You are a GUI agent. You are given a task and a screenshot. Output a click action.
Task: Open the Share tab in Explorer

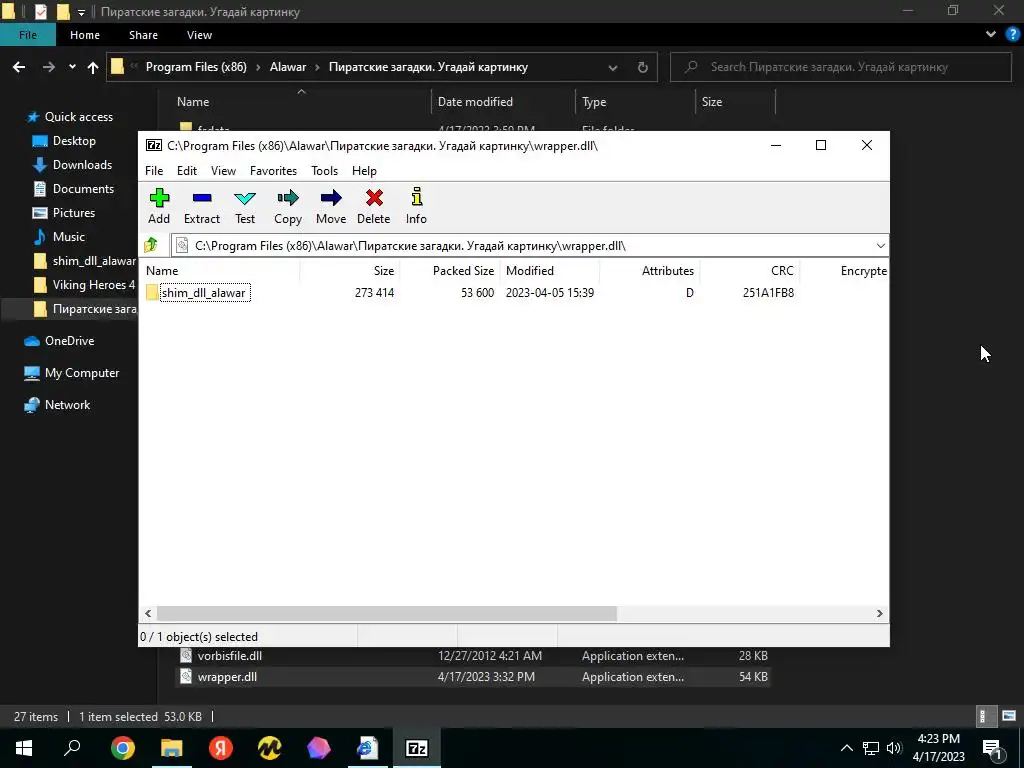(143, 35)
